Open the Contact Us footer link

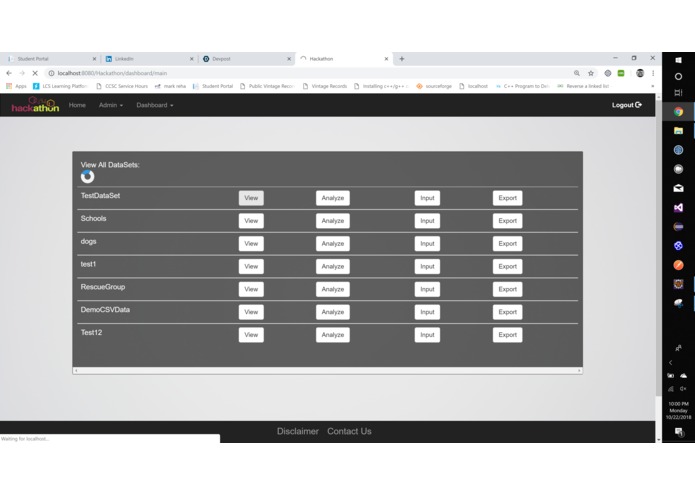(349, 431)
